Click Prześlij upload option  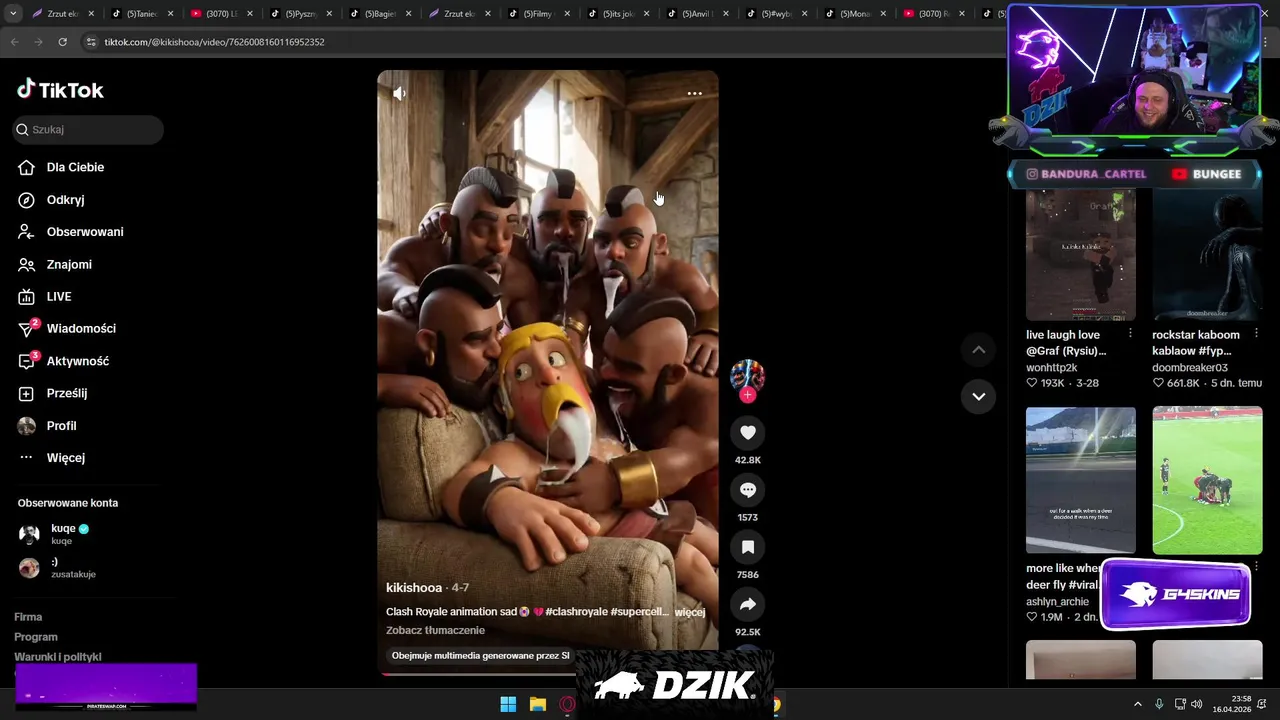(x=53, y=393)
